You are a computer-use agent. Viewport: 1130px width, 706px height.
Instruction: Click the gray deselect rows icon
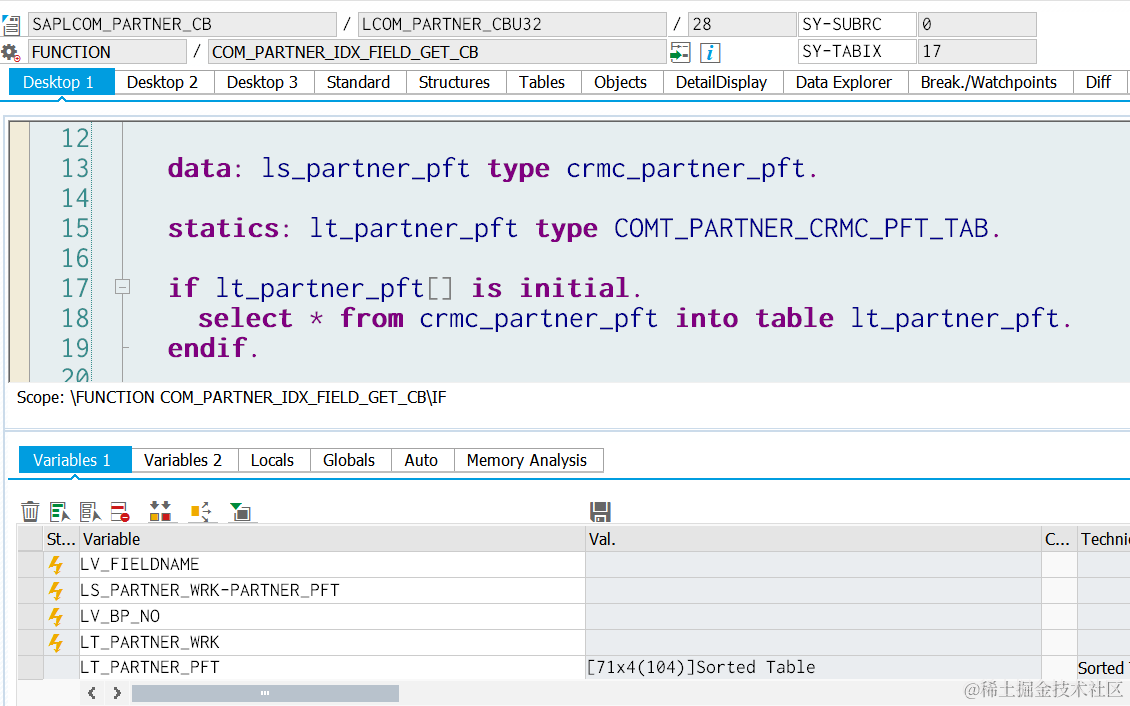click(x=90, y=511)
